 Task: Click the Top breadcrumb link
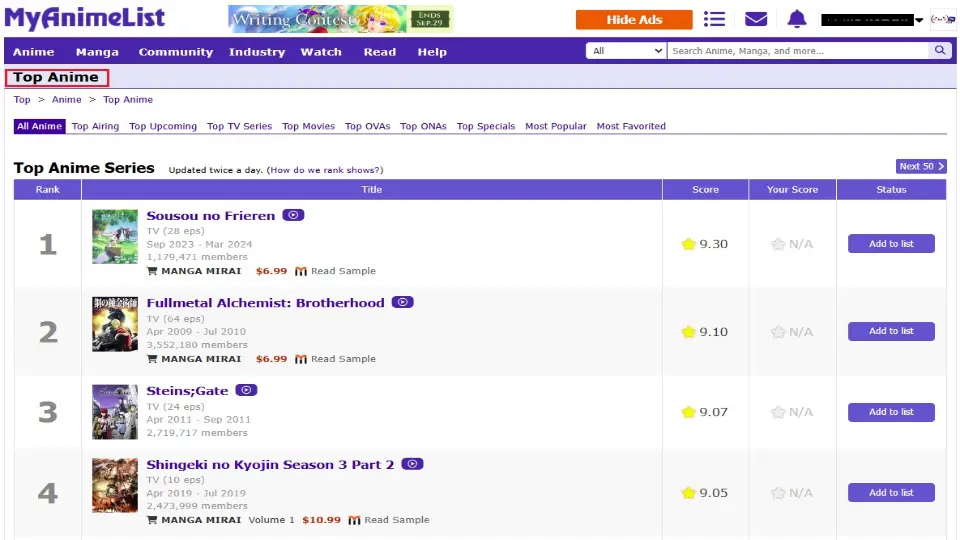pos(22,99)
